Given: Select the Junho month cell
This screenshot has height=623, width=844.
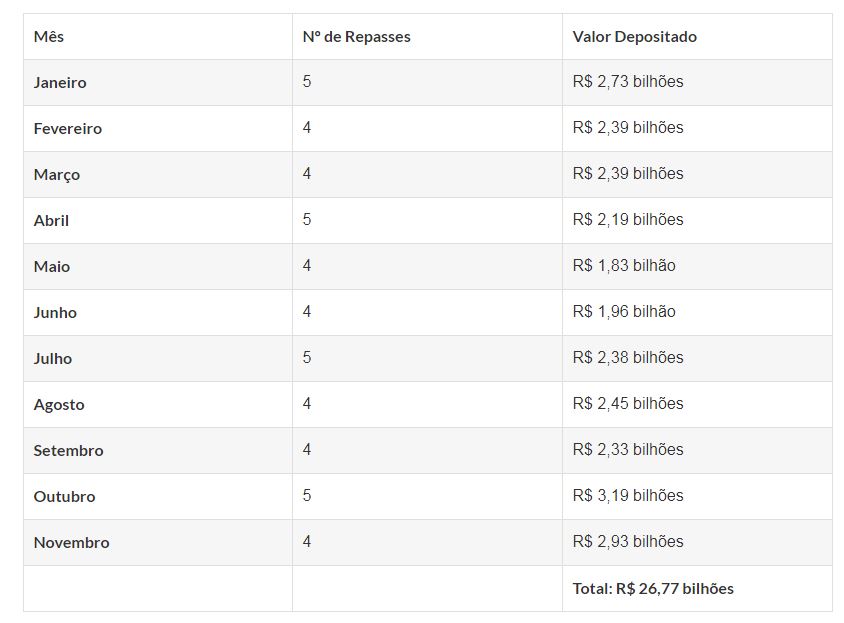Looking at the screenshot, I should [x=55, y=313].
